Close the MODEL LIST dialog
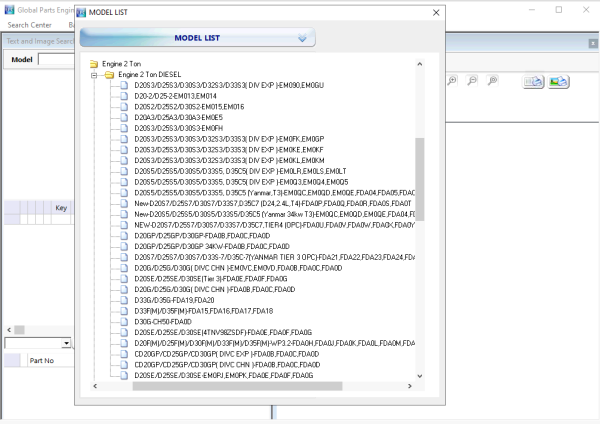Screen dimensions: 600x424 (x=436, y=13)
